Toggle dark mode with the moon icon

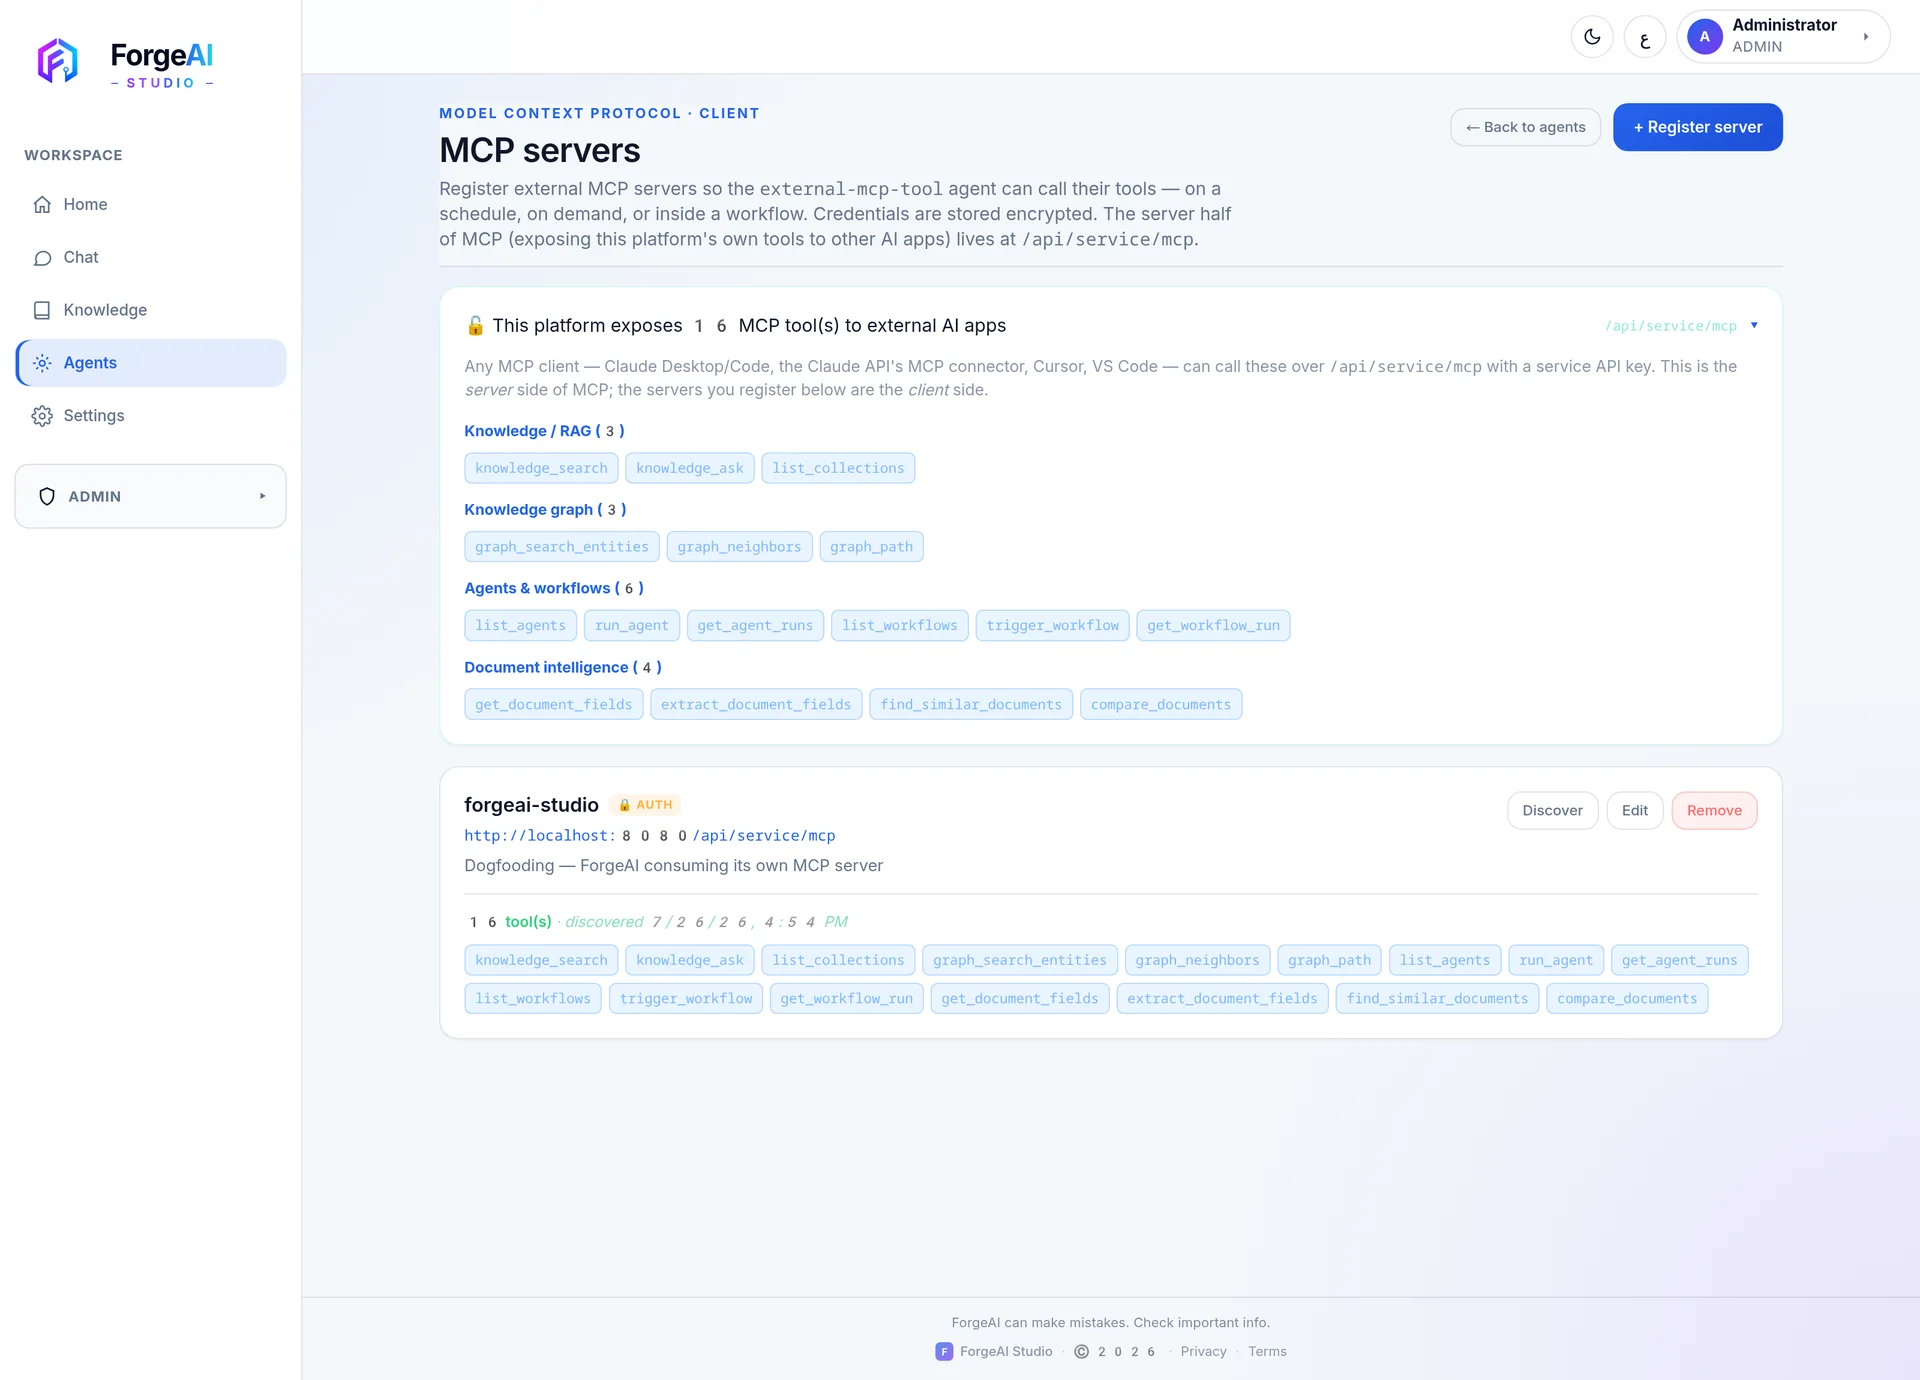click(x=1592, y=37)
